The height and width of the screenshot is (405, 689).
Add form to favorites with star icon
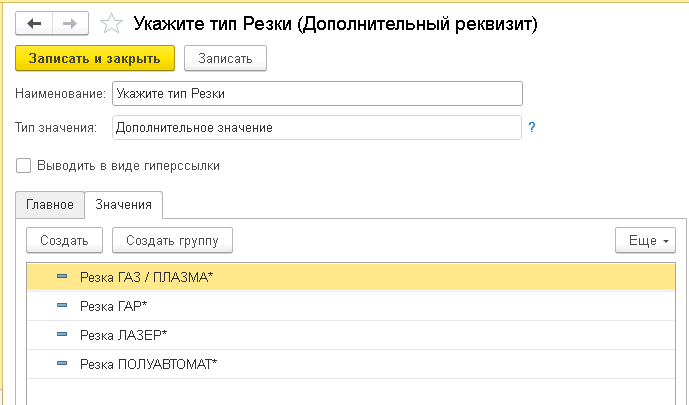click(113, 24)
